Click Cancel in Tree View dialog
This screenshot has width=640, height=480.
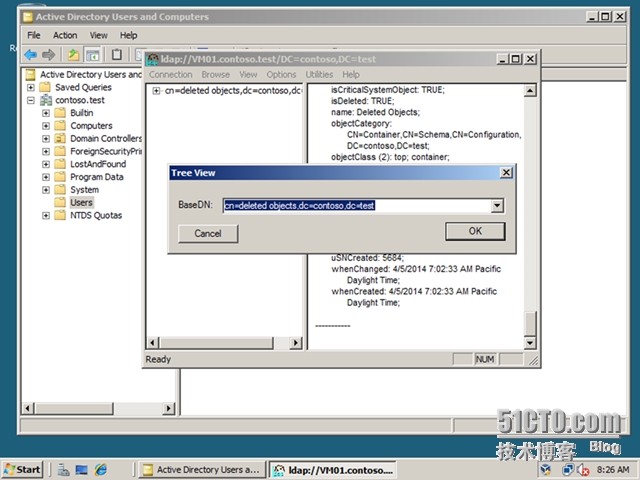[x=208, y=233]
